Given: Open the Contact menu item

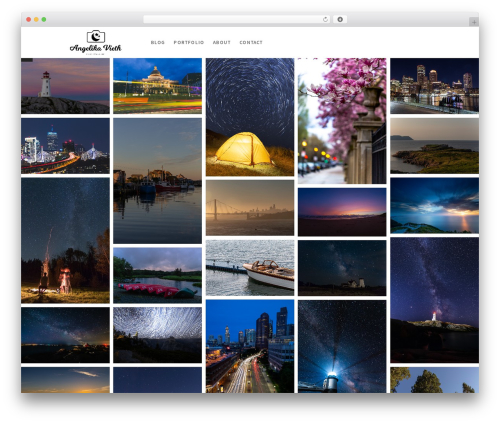Looking at the screenshot, I should pyautogui.click(x=251, y=42).
